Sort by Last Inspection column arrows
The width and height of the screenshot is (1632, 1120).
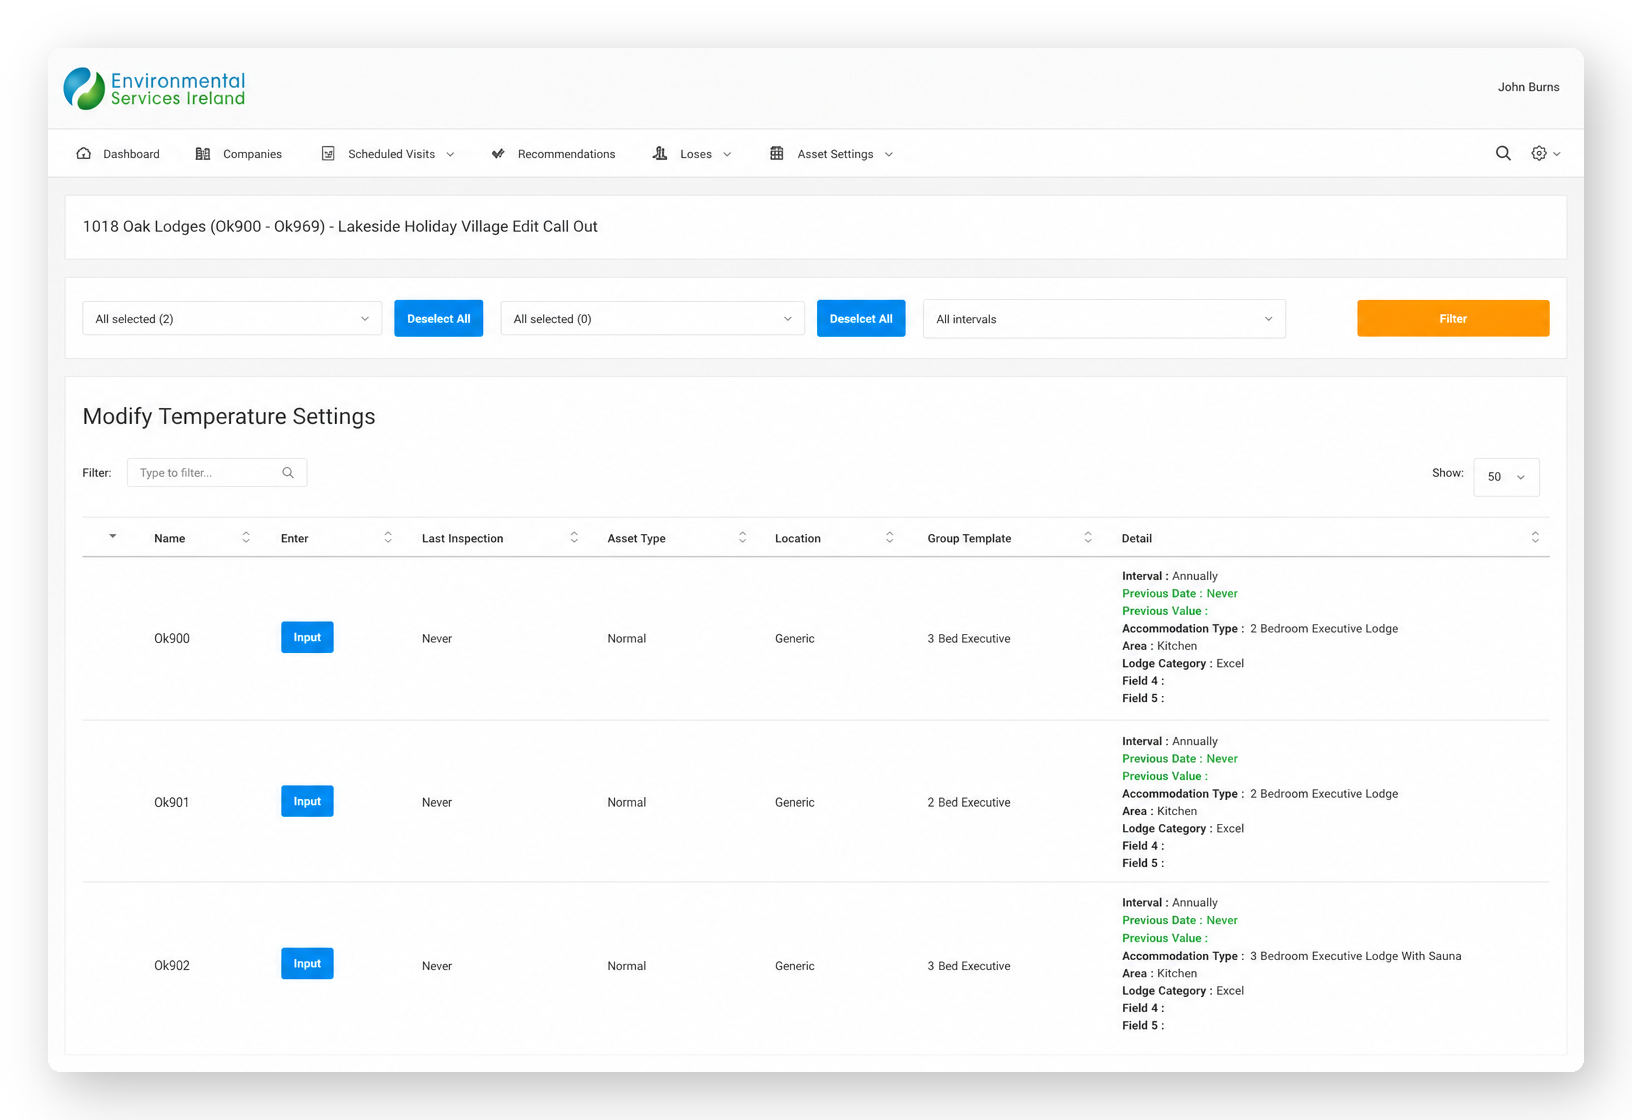574,538
